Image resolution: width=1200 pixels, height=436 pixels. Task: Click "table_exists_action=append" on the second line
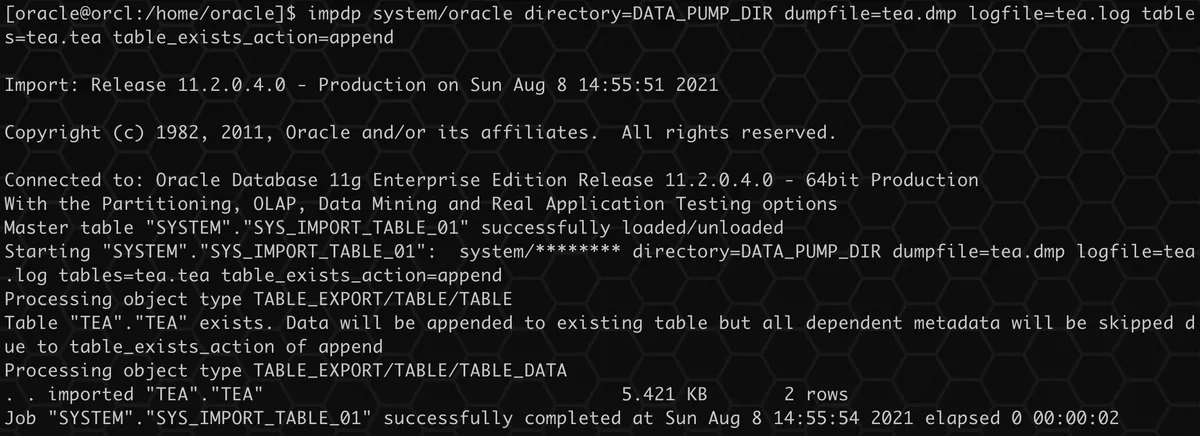[x=253, y=37]
